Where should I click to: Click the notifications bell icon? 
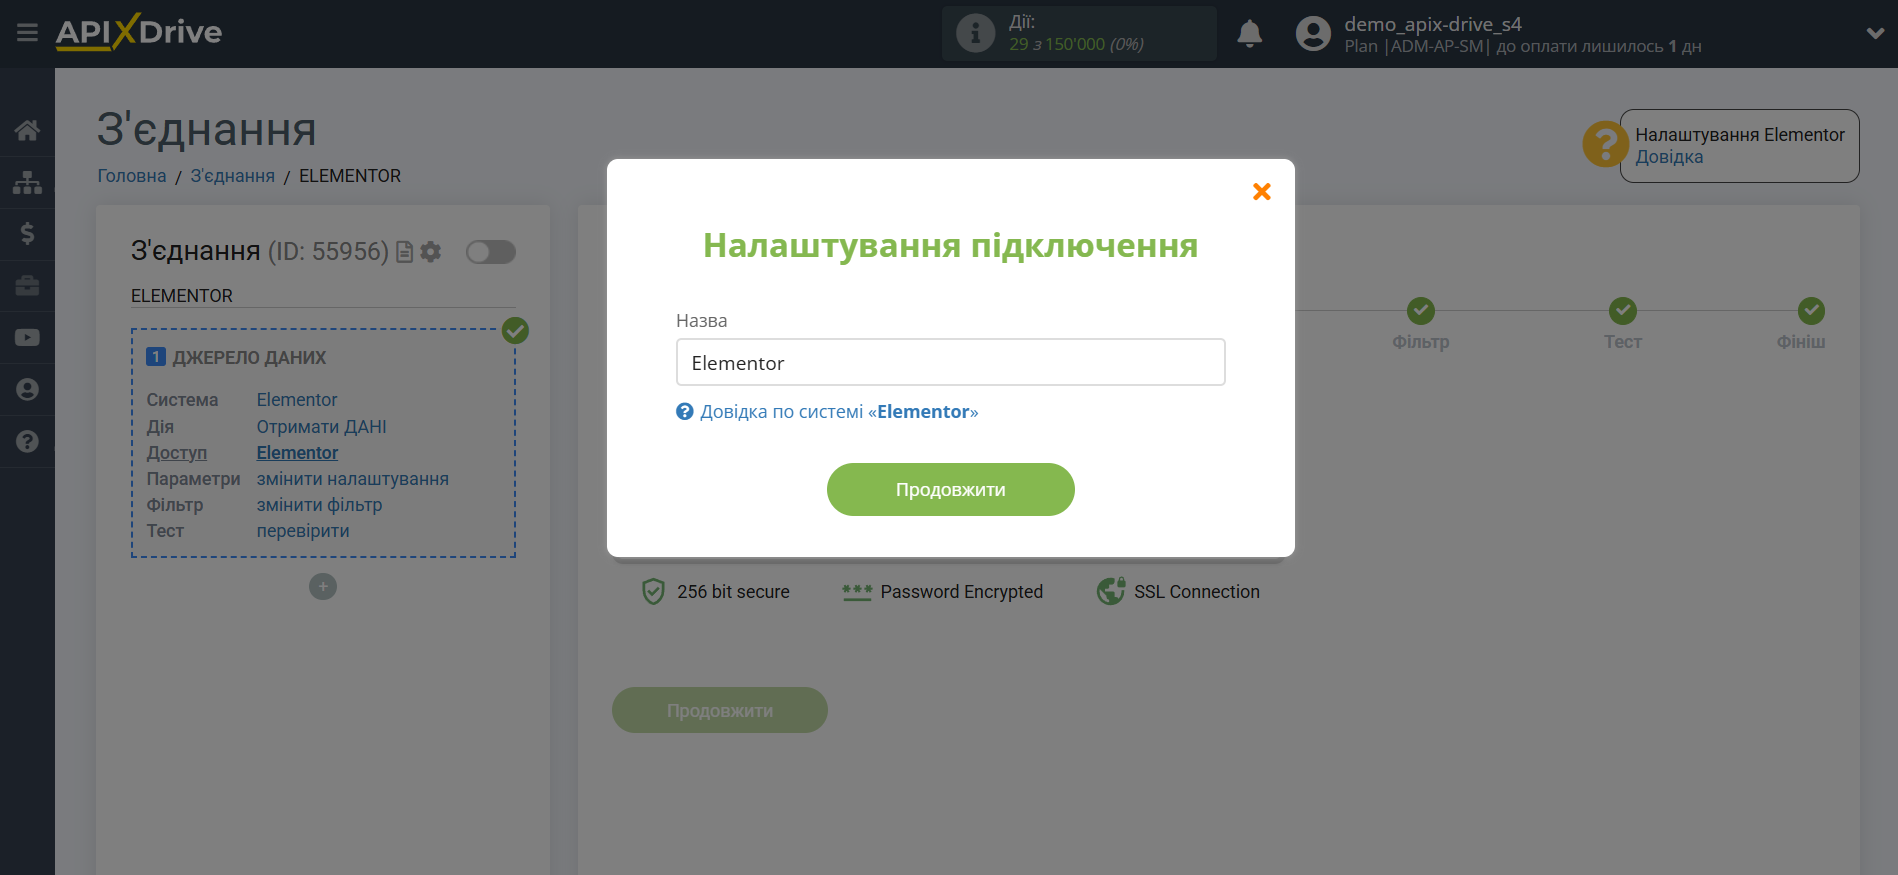click(x=1249, y=34)
